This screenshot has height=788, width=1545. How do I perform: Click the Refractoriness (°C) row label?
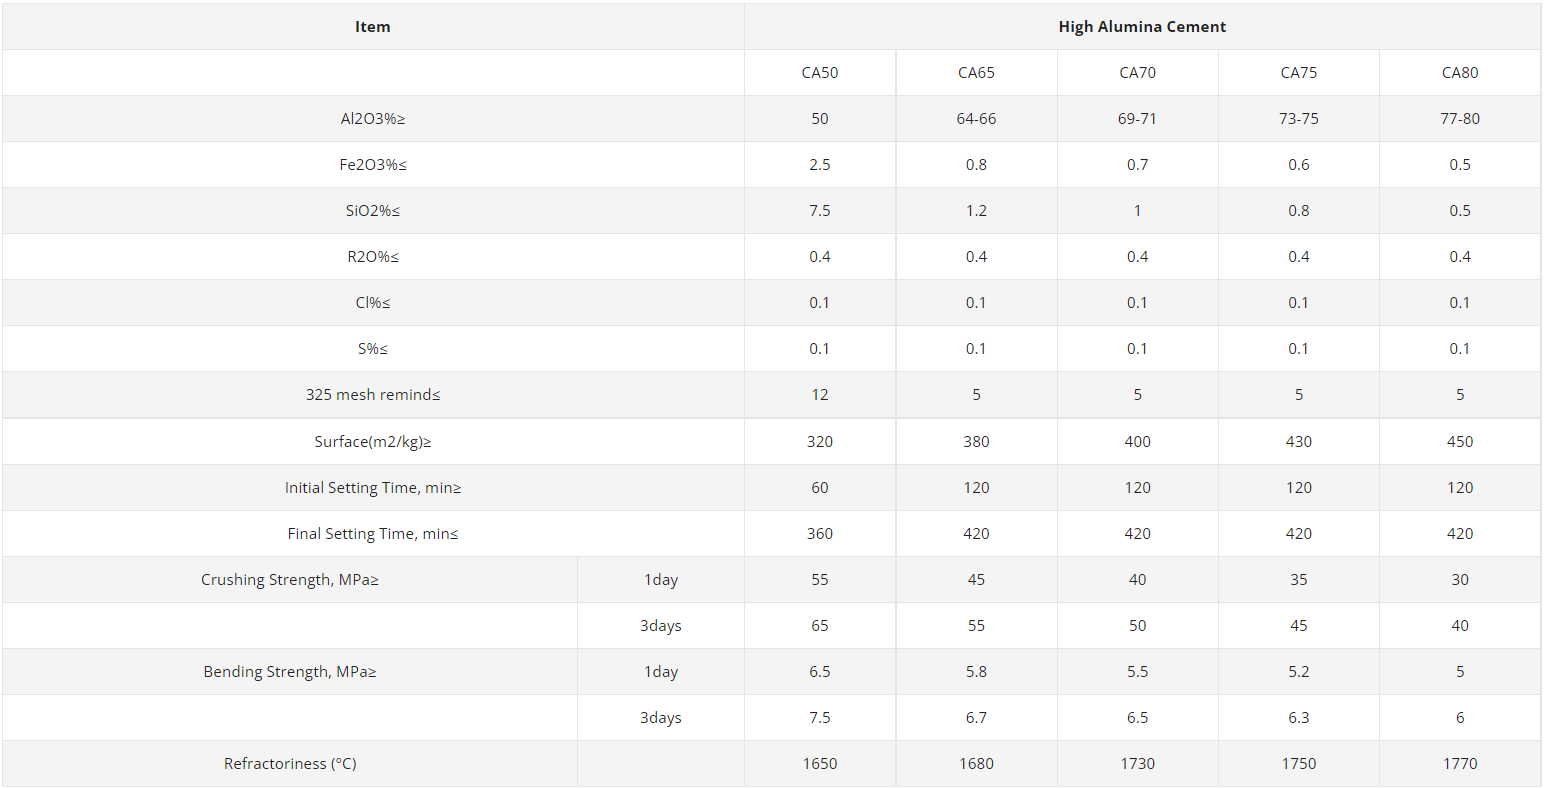click(290, 764)
